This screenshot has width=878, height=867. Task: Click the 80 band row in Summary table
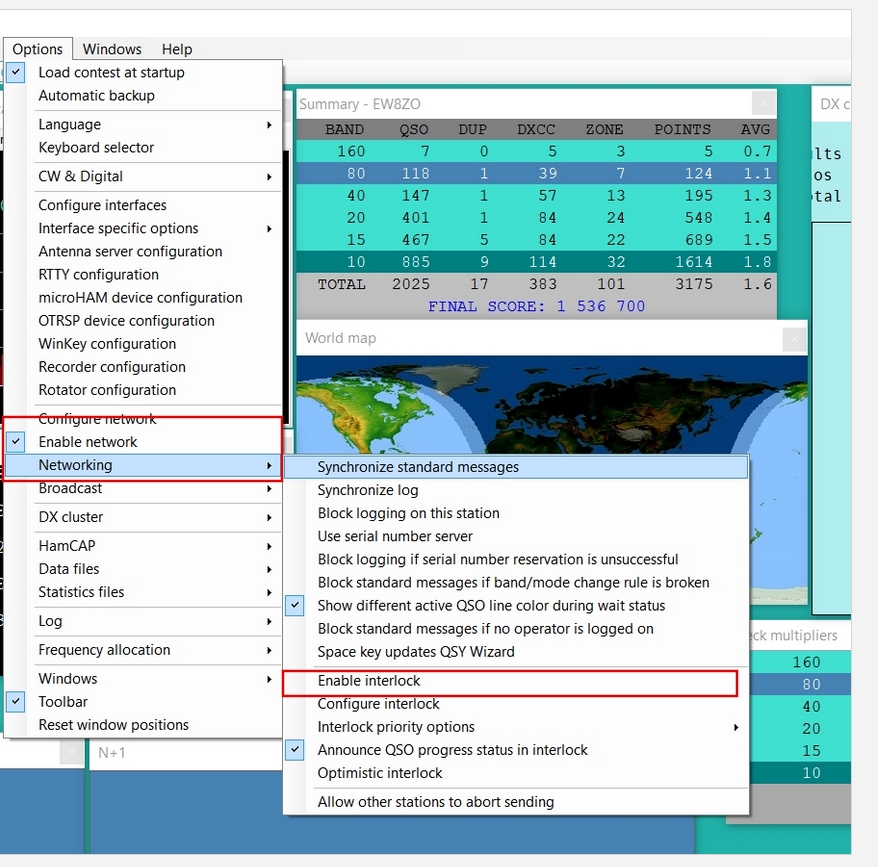535,173
